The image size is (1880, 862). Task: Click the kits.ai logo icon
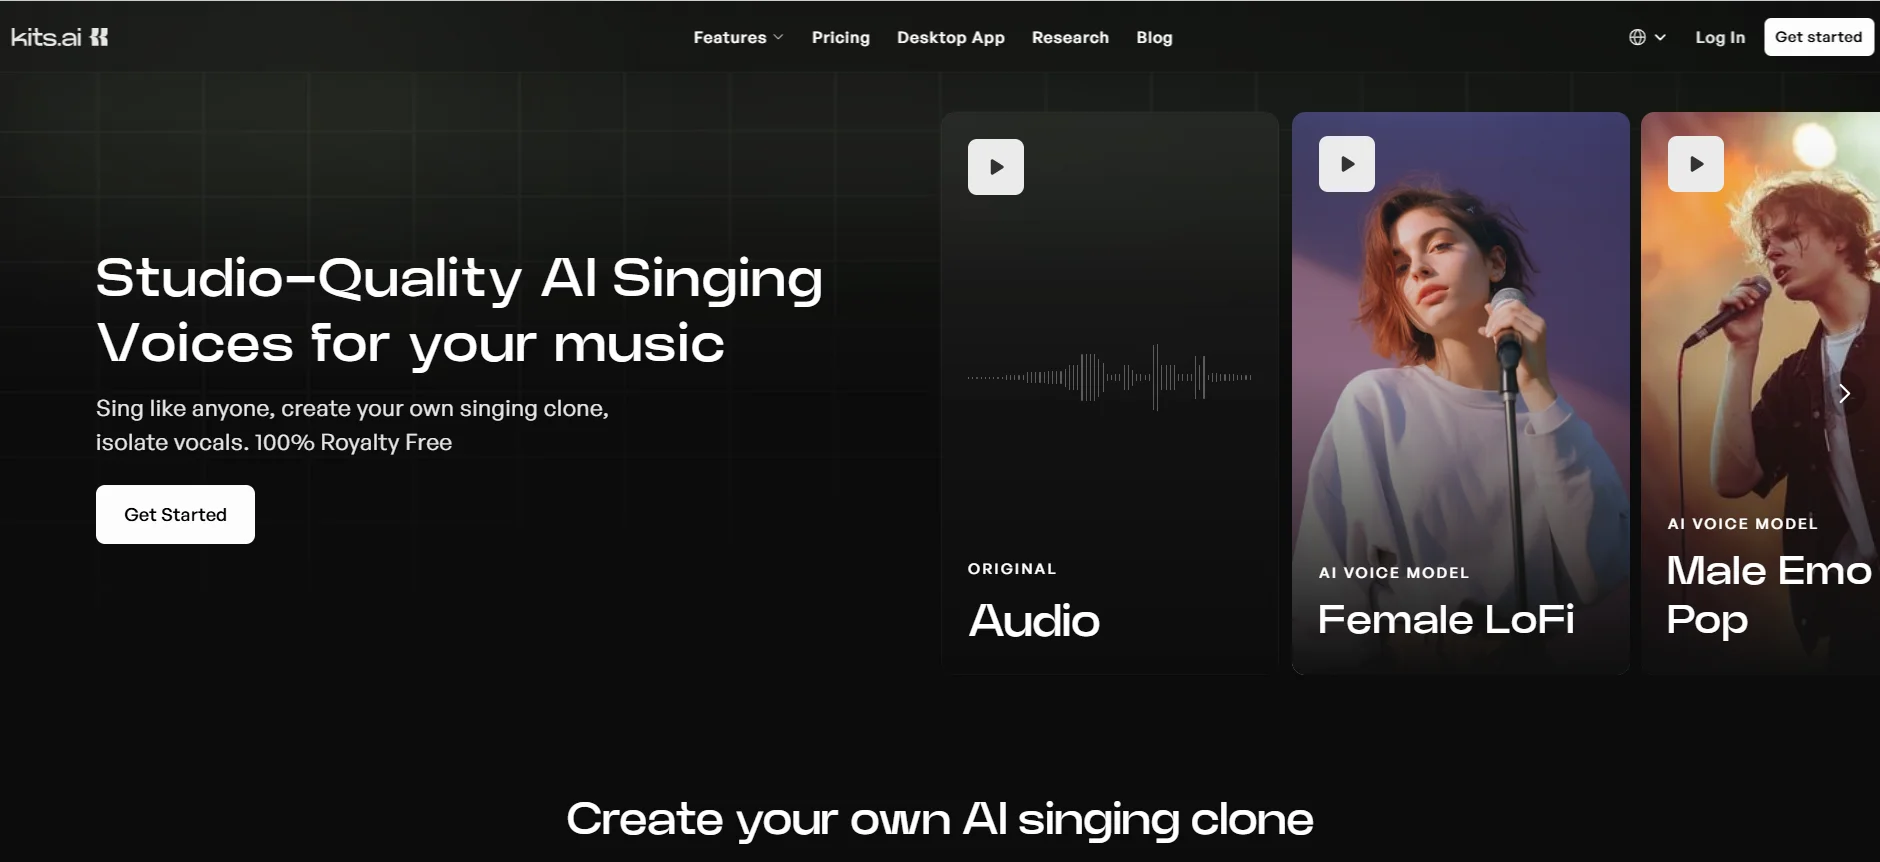point(99,37)
